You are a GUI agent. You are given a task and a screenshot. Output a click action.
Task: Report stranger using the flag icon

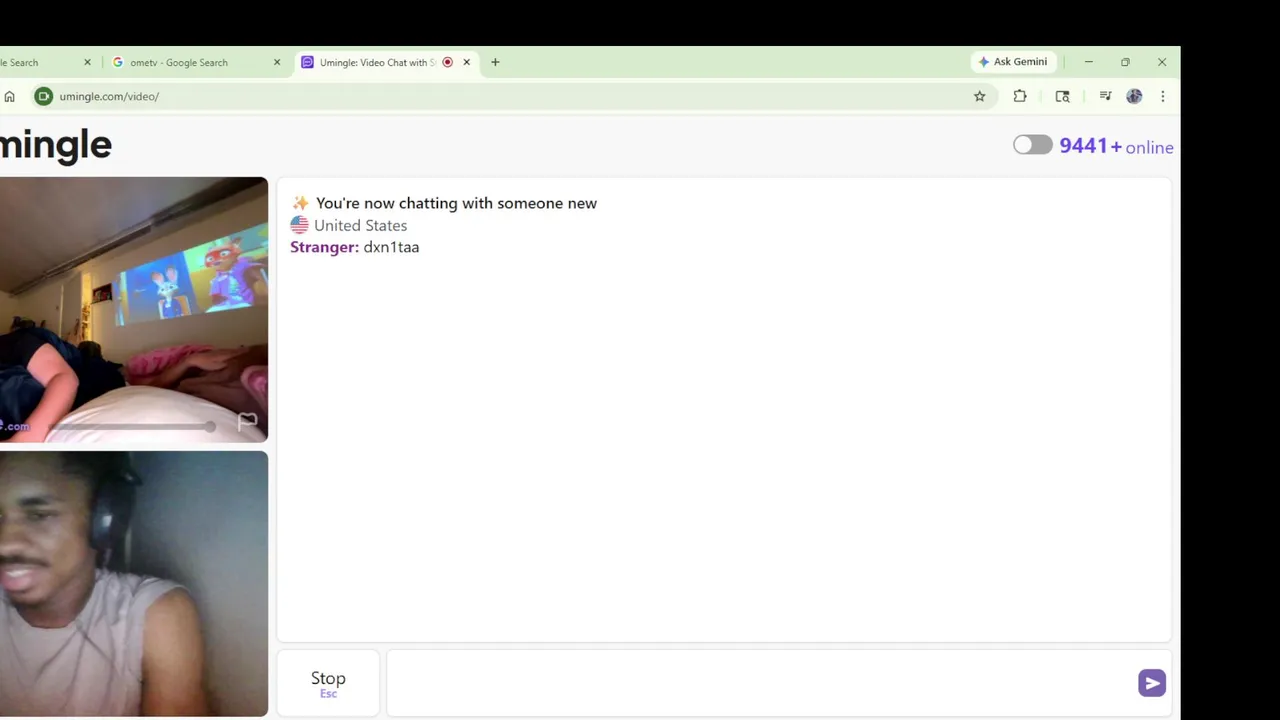coord(247,421)
